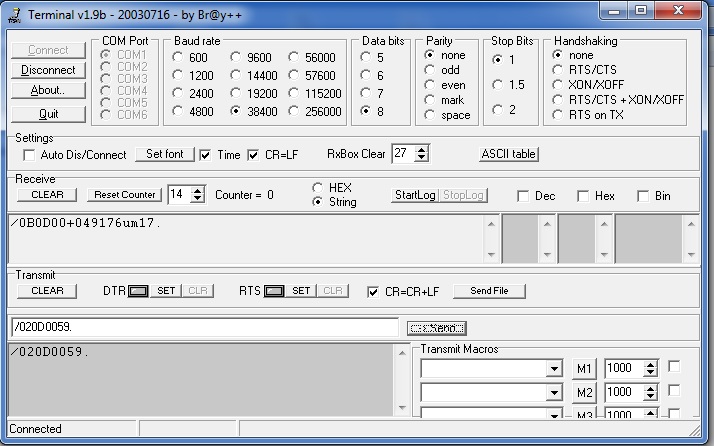Click the M1 delay field showing 1000
This screenshot has width=714, height=446.
coord(625,368)
